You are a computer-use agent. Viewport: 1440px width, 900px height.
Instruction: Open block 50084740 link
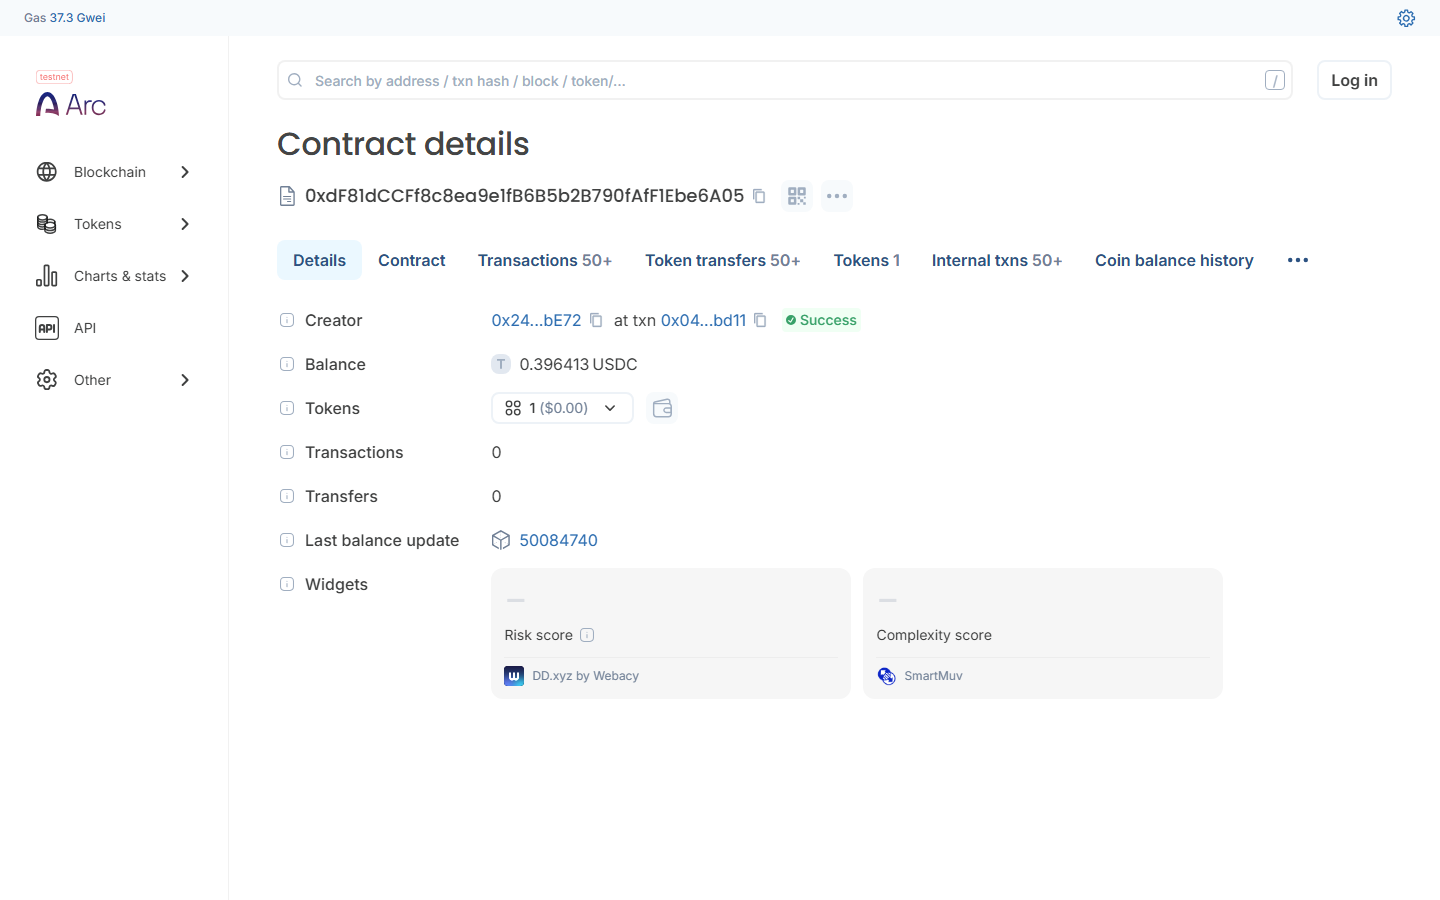tap(558, 540)
